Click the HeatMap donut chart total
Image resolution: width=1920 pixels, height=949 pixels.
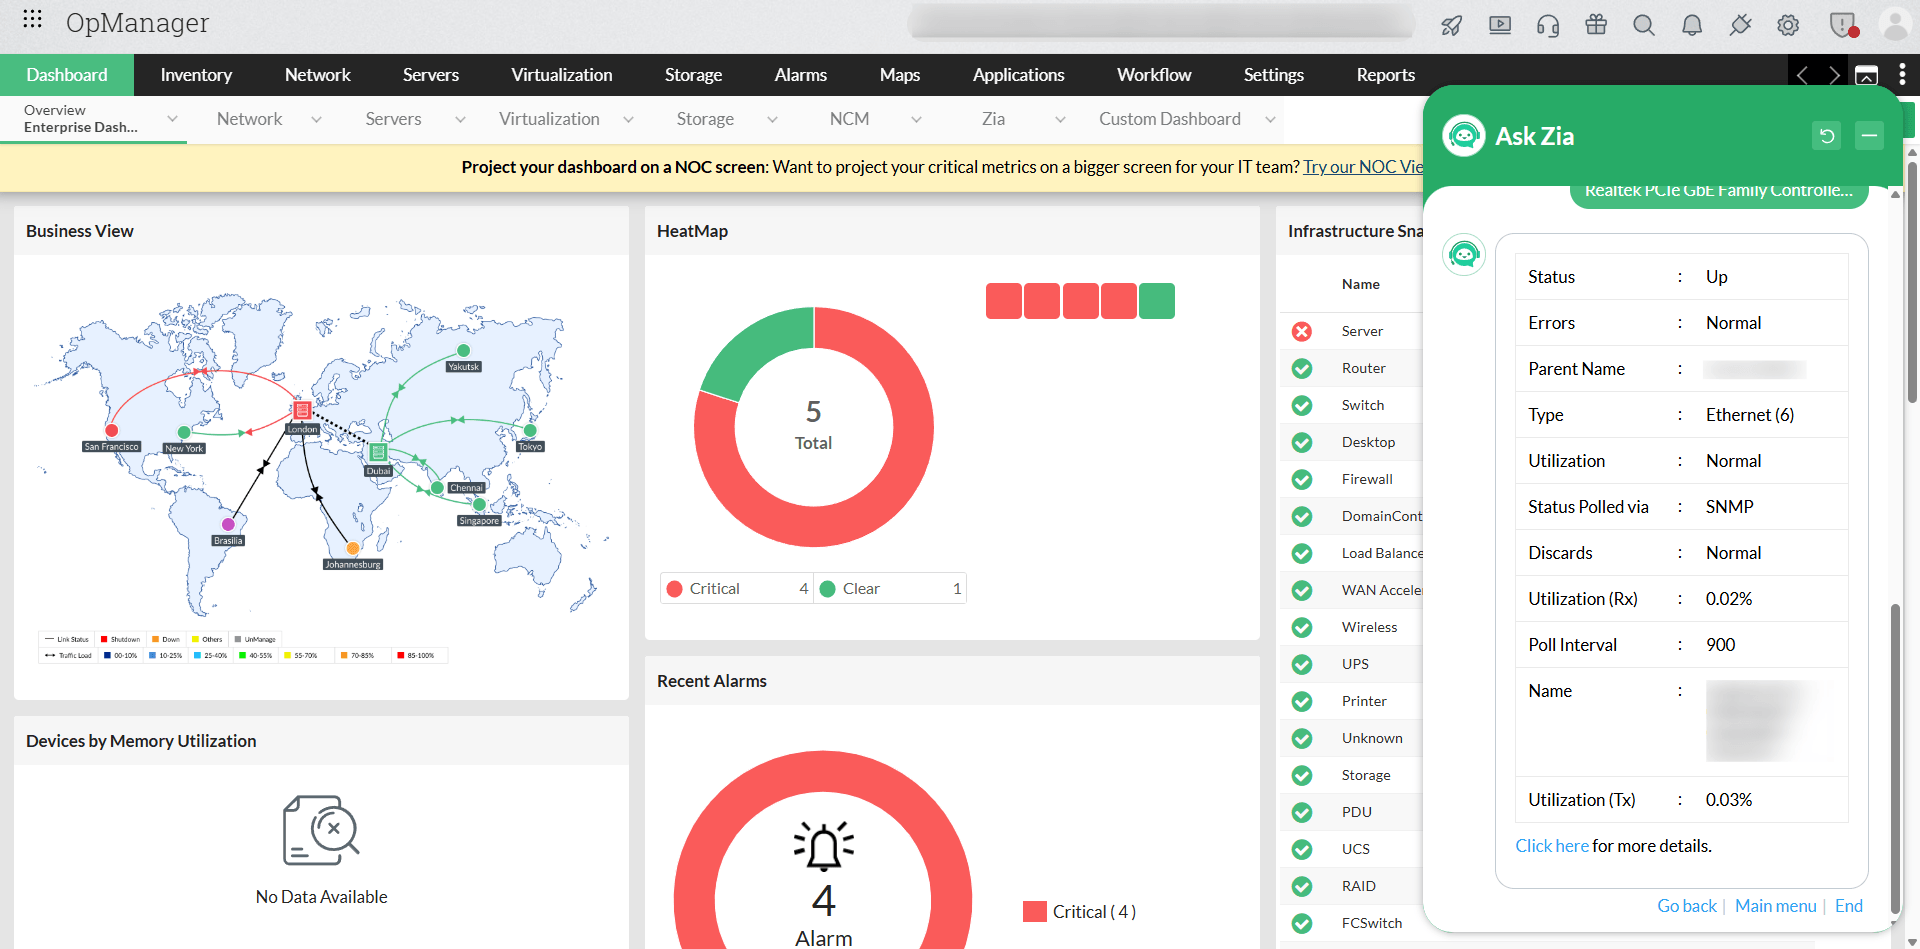point(813,426)
